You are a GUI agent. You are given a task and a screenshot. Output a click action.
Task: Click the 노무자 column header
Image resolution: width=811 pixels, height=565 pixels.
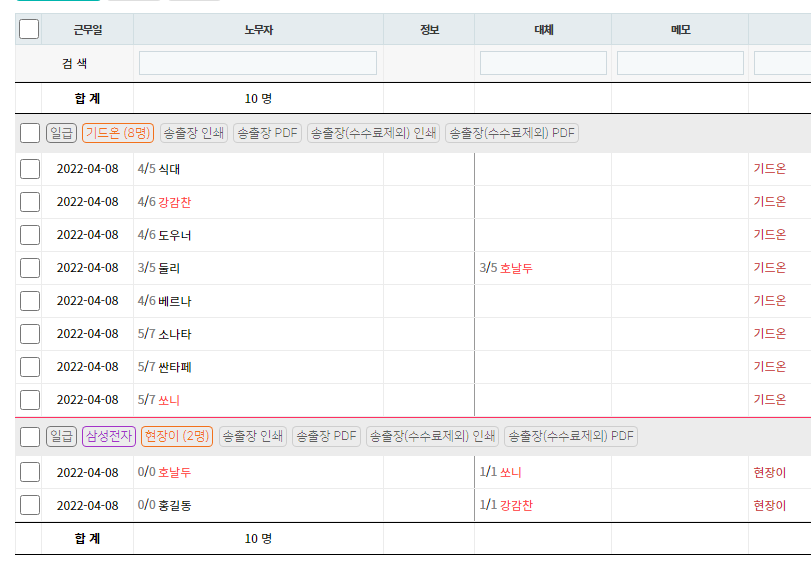click(258, 30)
